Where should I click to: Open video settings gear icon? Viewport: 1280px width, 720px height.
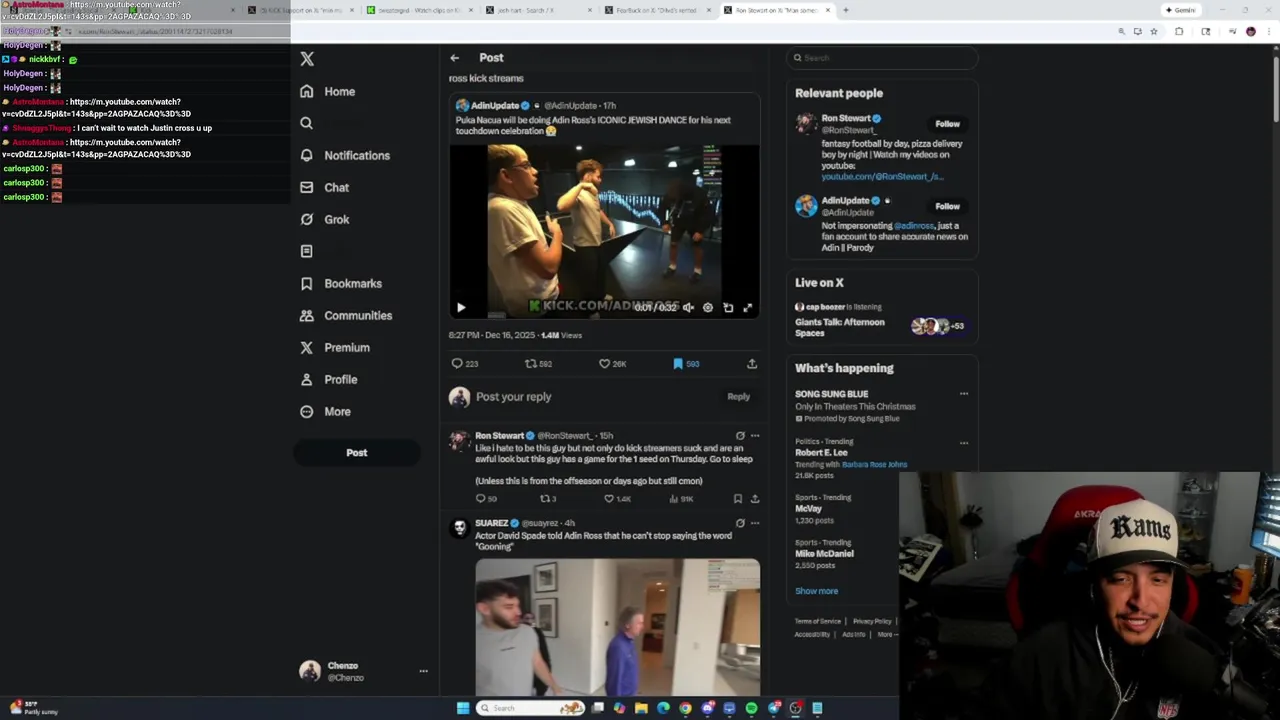click(708, 308)
